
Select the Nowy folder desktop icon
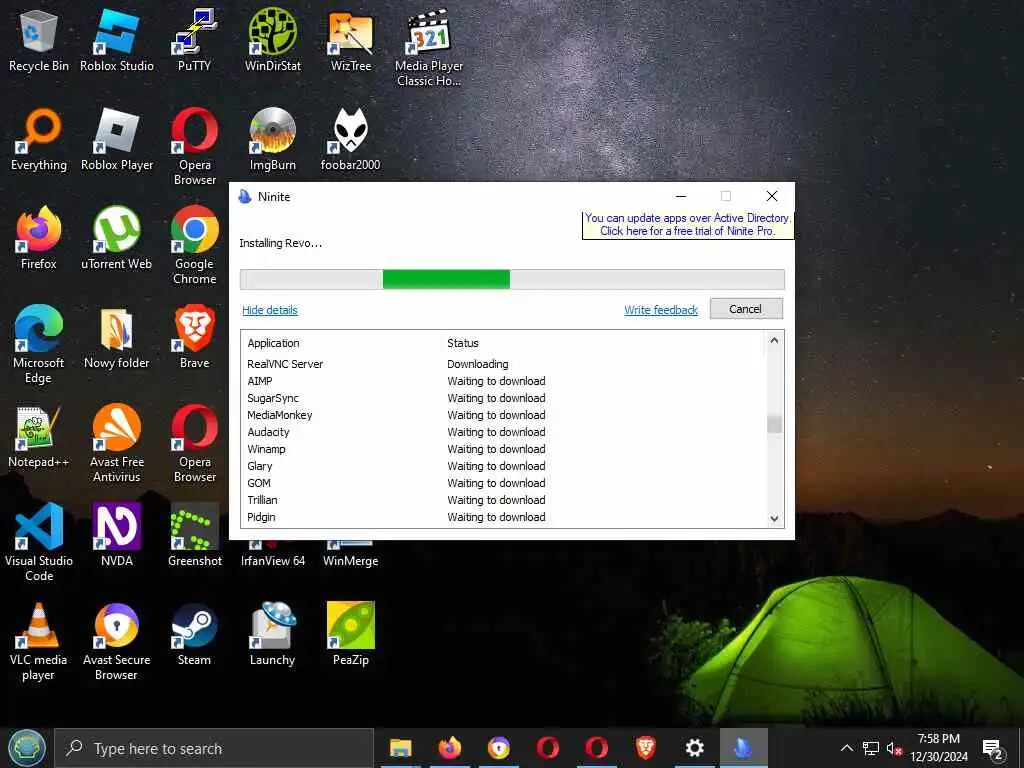(x=117, y=338)
